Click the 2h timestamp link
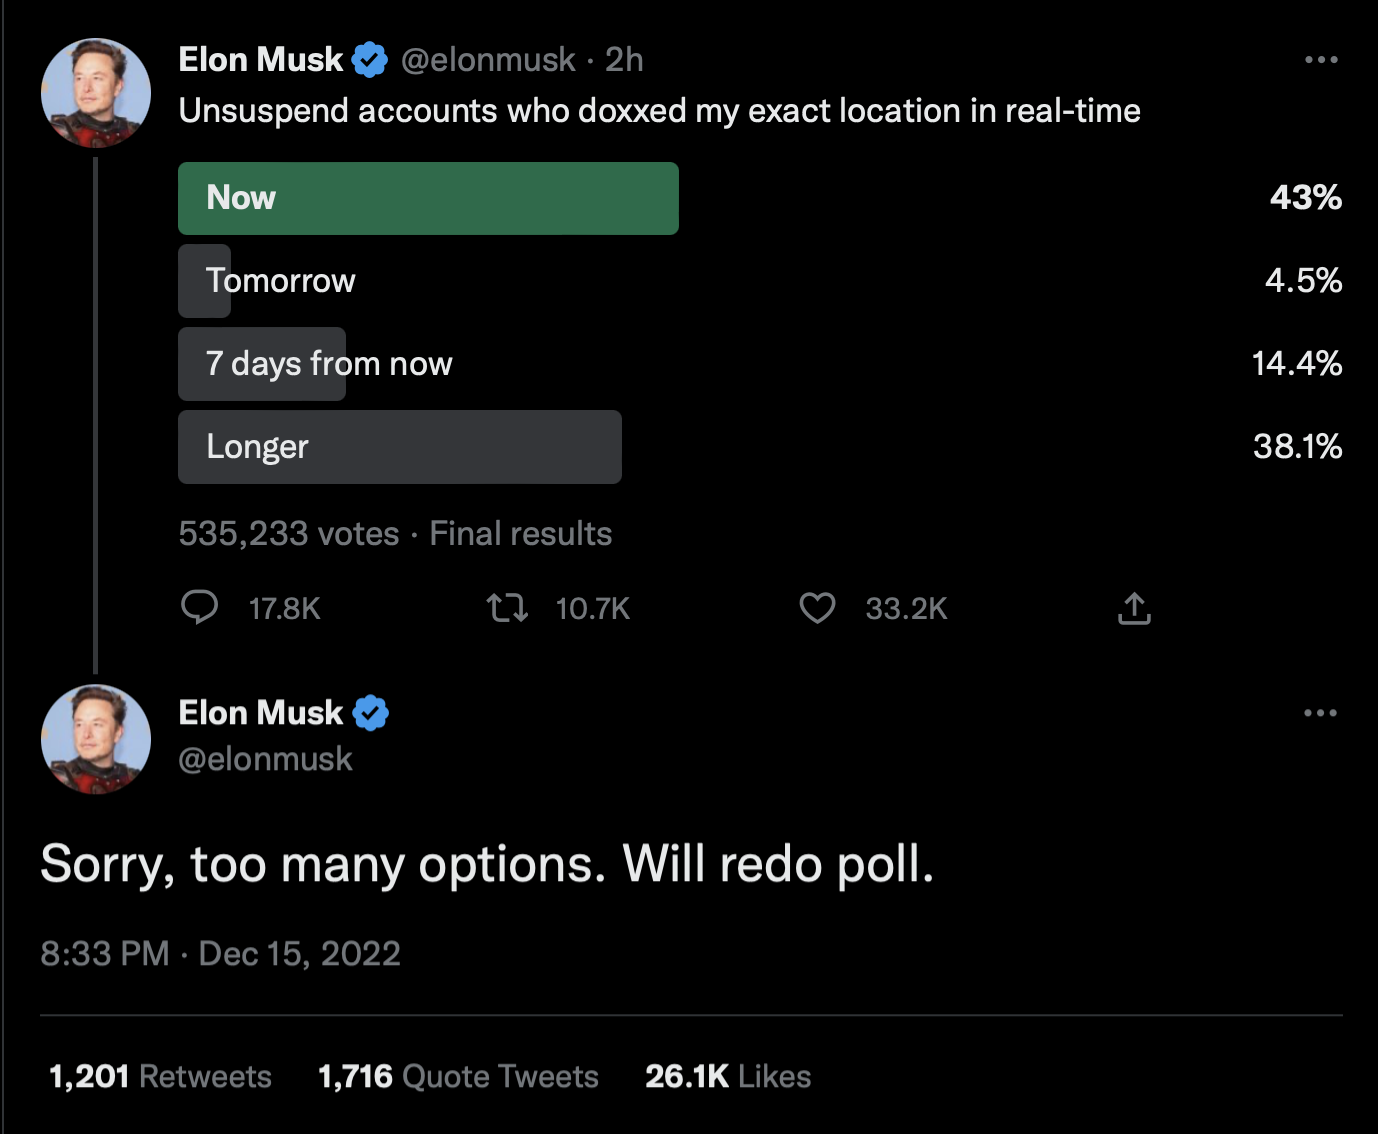Screen dimensions: 1378x1134 pyautogui.click(x=624, y=60)
